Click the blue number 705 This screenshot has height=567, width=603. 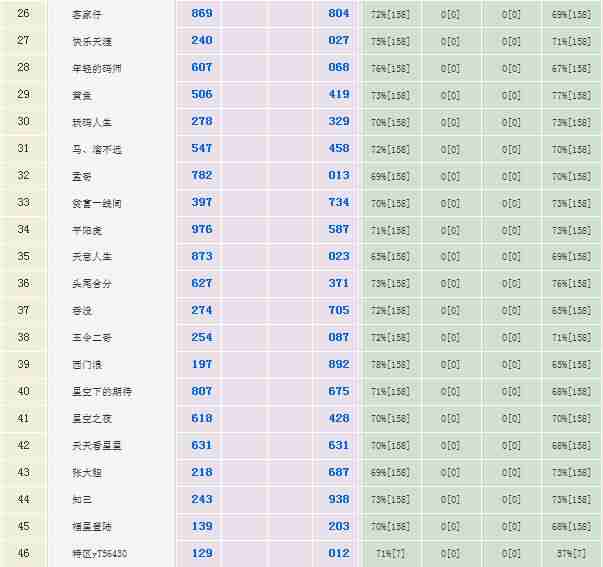point(339,310)
